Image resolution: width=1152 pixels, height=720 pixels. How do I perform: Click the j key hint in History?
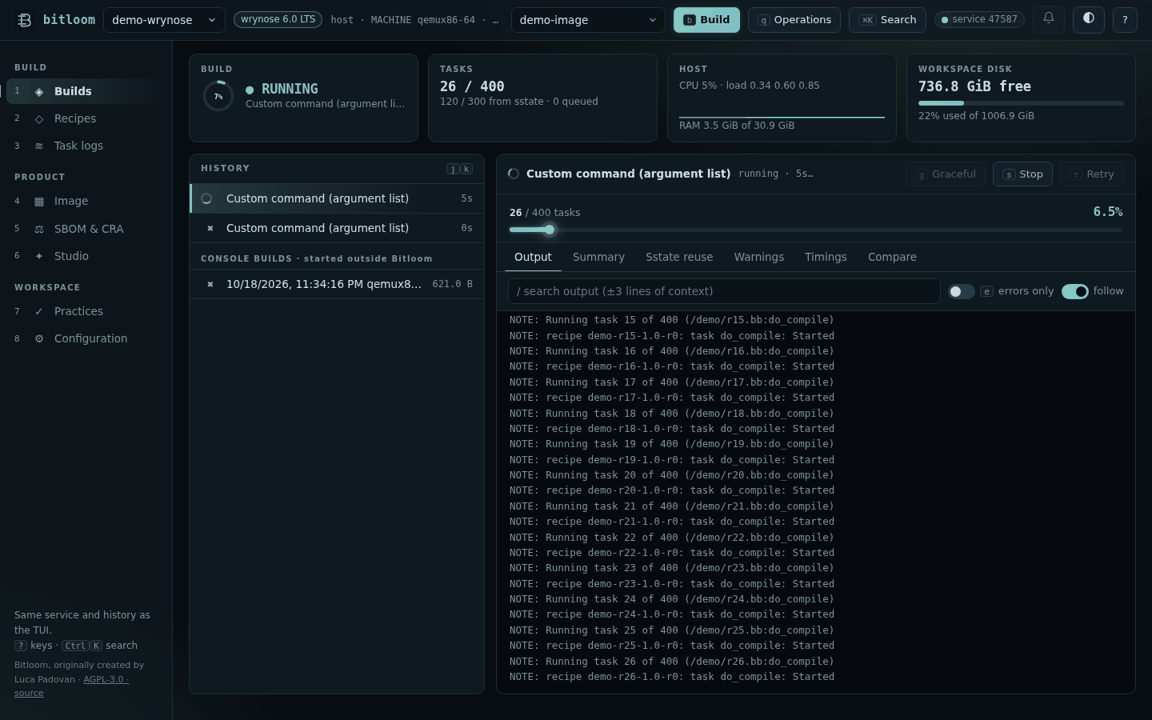(x=453, y=168)
